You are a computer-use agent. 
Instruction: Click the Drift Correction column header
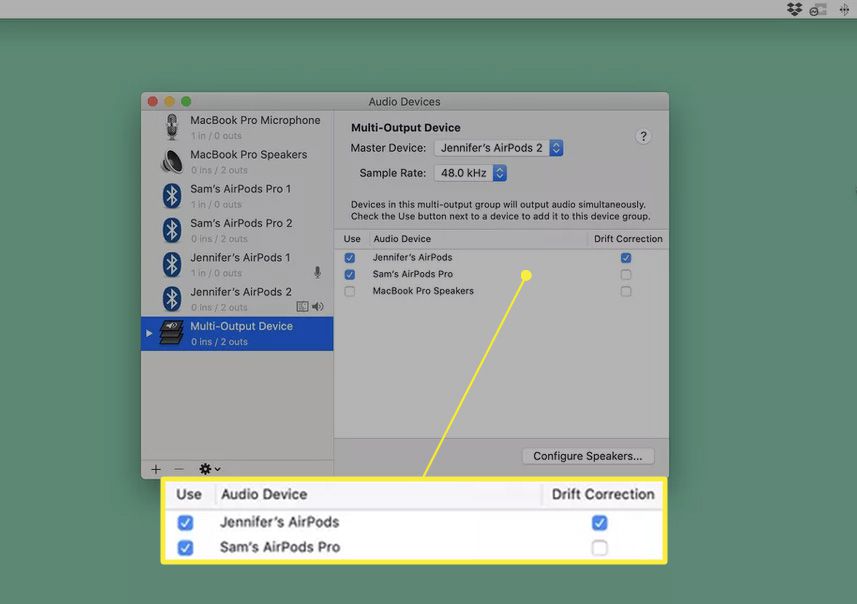point(627,239)
